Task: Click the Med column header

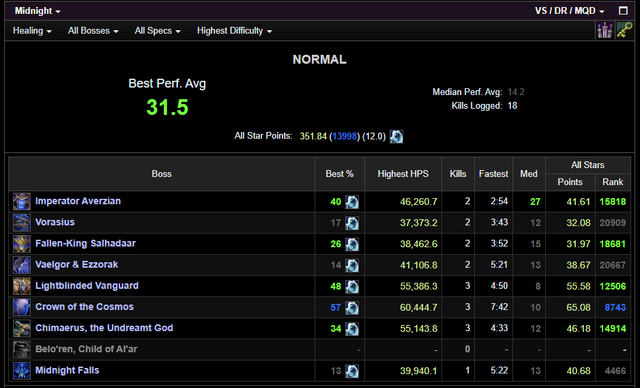Action: click(529, 174)
